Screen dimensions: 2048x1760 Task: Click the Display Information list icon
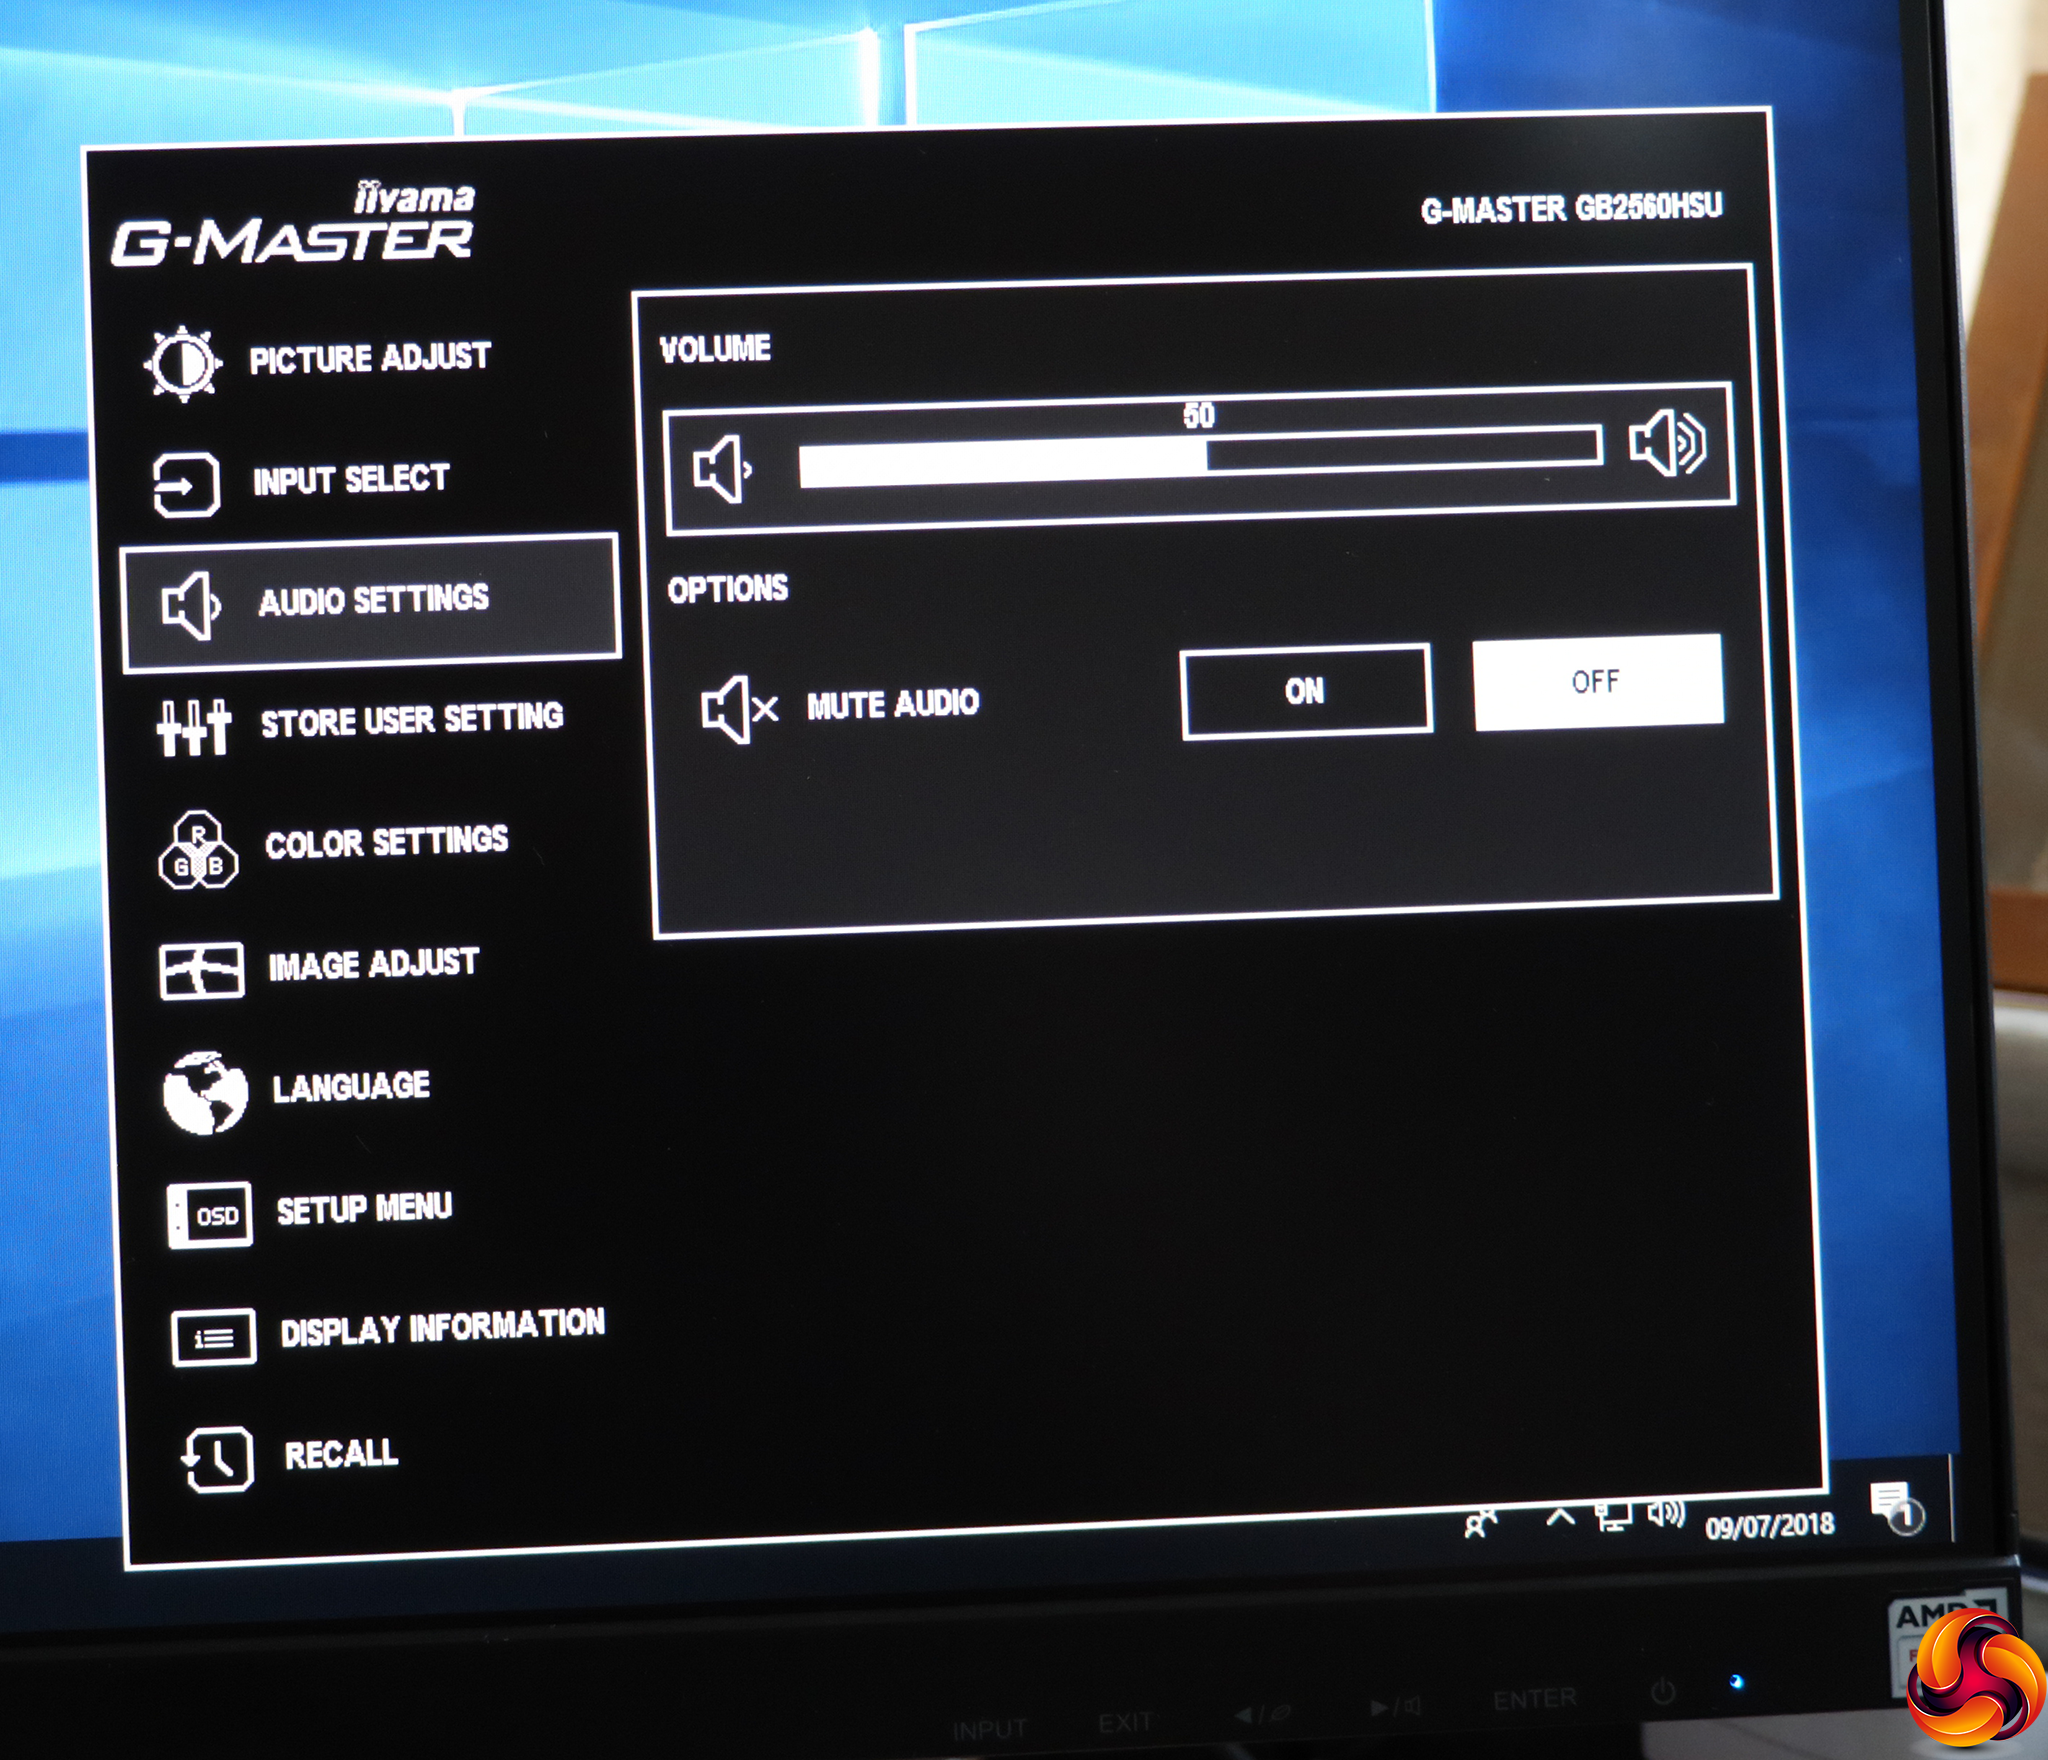[213, 1338]
